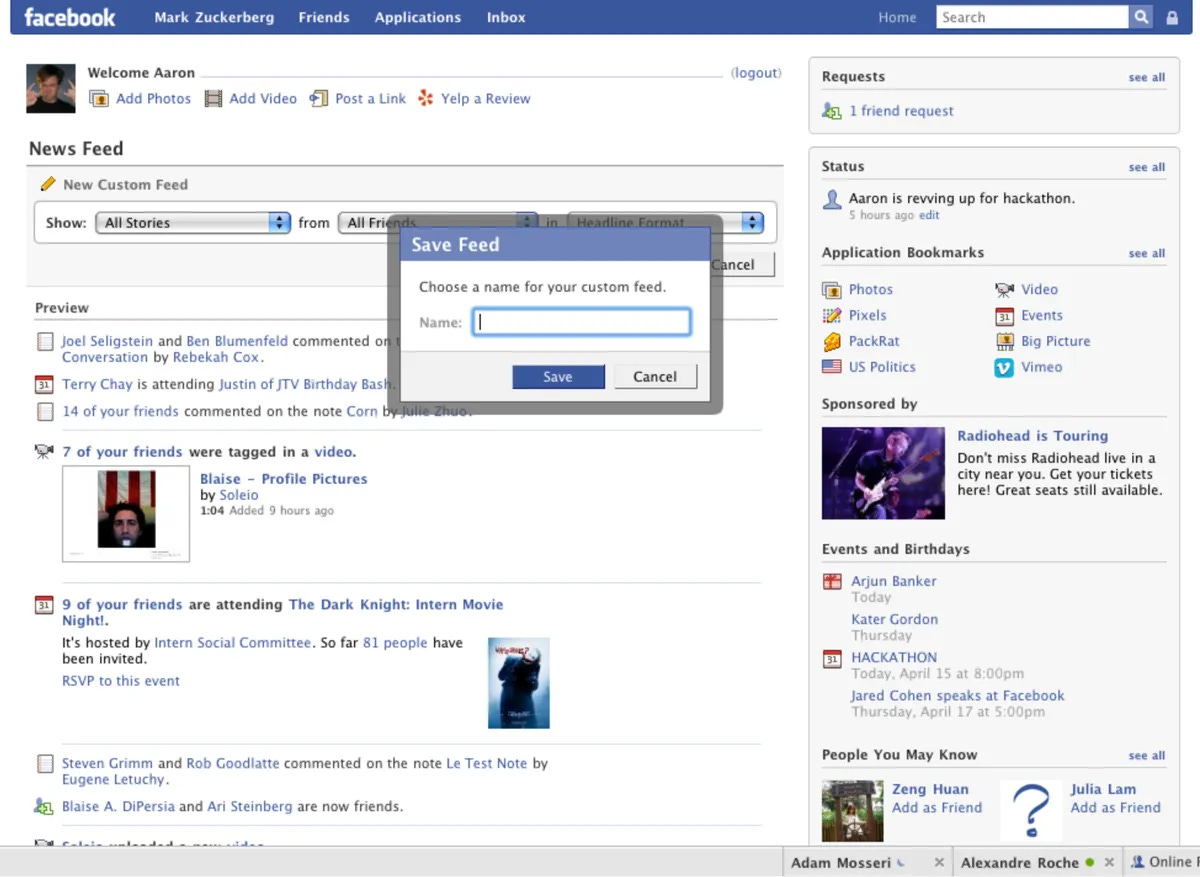
Task: Click the Pixels bookmark icon
Action: click(831, 316)
